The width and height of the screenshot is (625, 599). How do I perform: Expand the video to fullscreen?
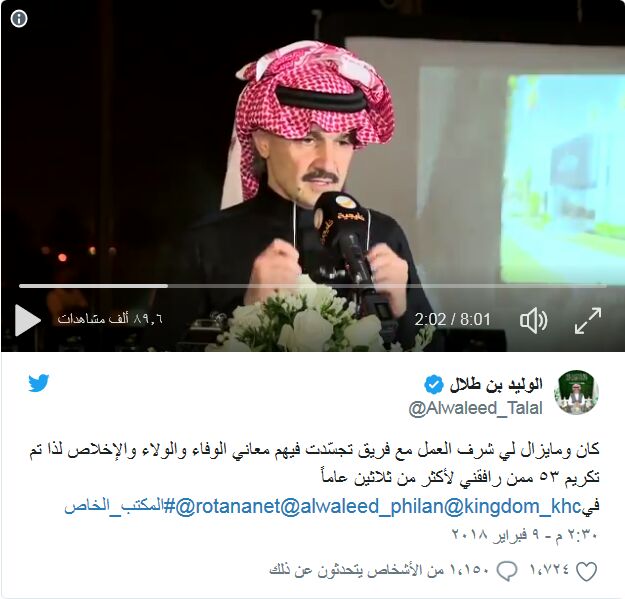pos(588,320)
